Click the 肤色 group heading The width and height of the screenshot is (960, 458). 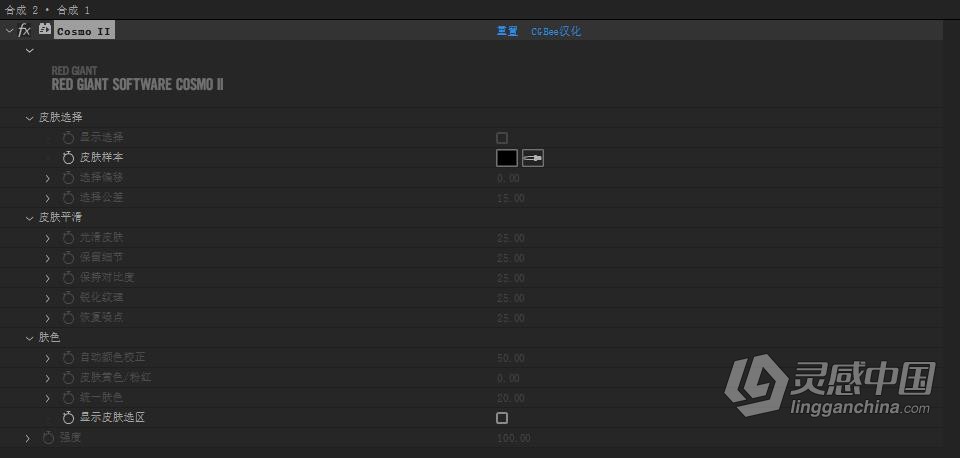click(50, 337)
